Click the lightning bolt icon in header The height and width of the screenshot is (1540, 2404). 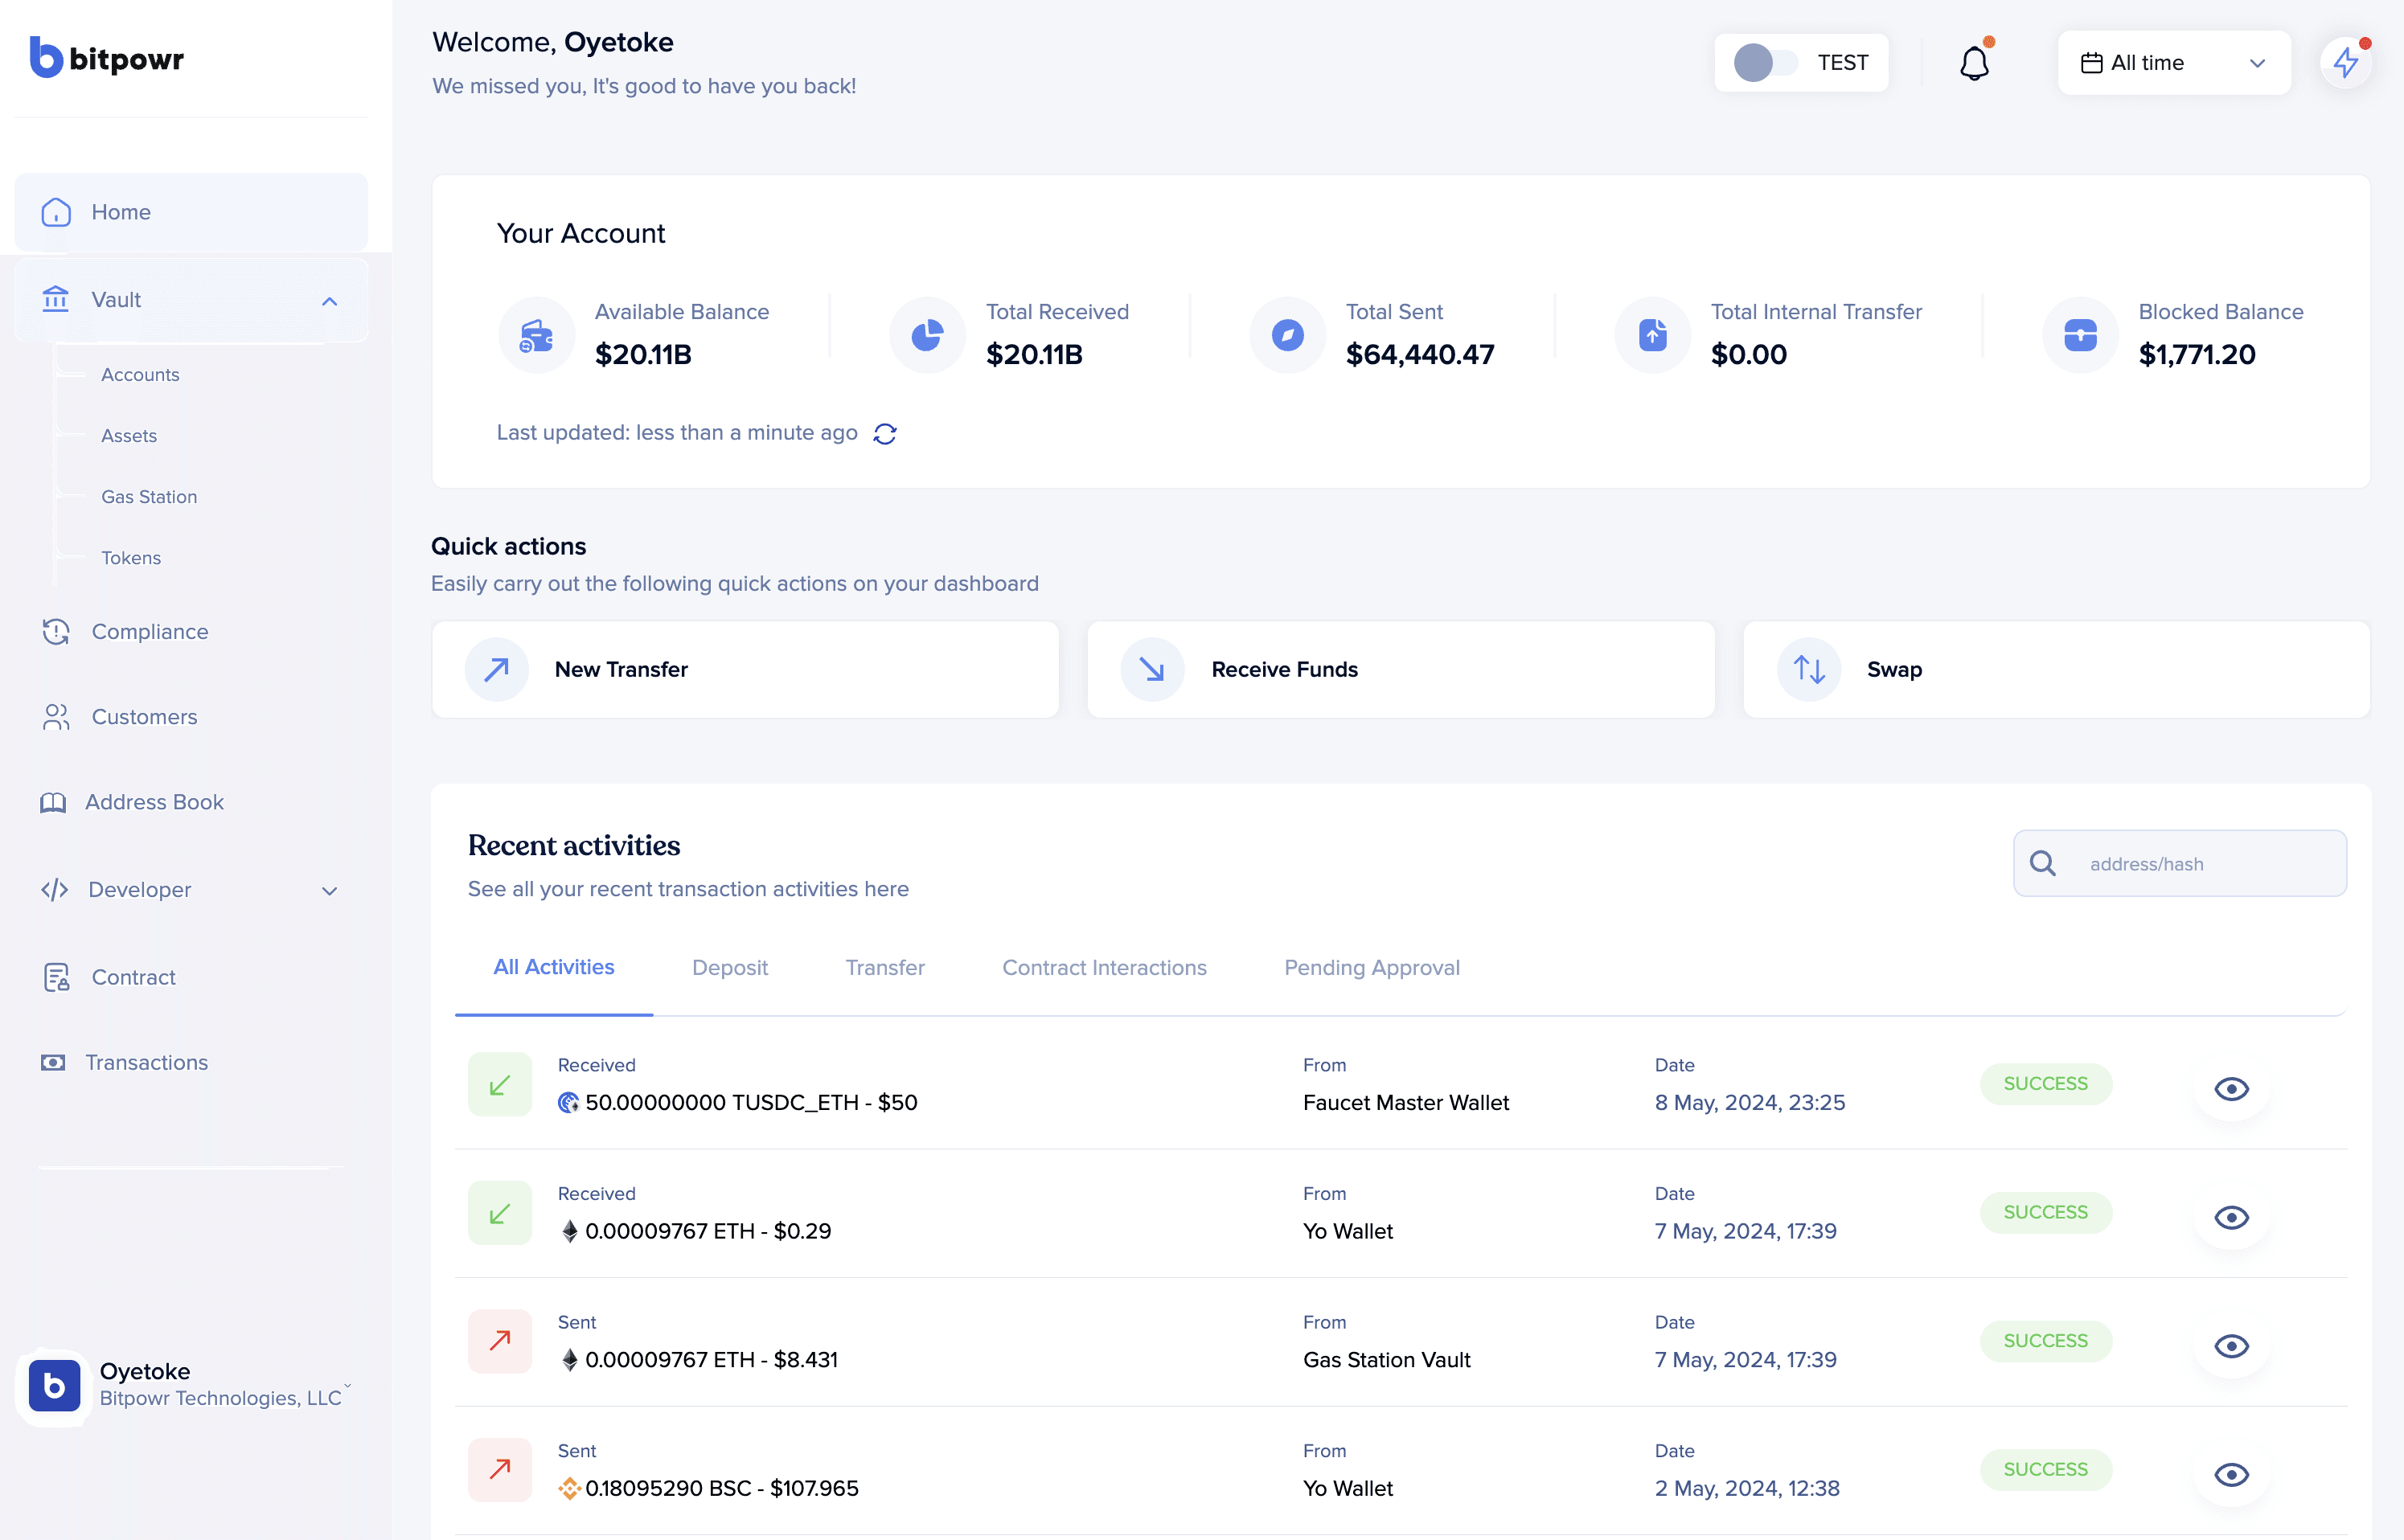[2345, 63]
